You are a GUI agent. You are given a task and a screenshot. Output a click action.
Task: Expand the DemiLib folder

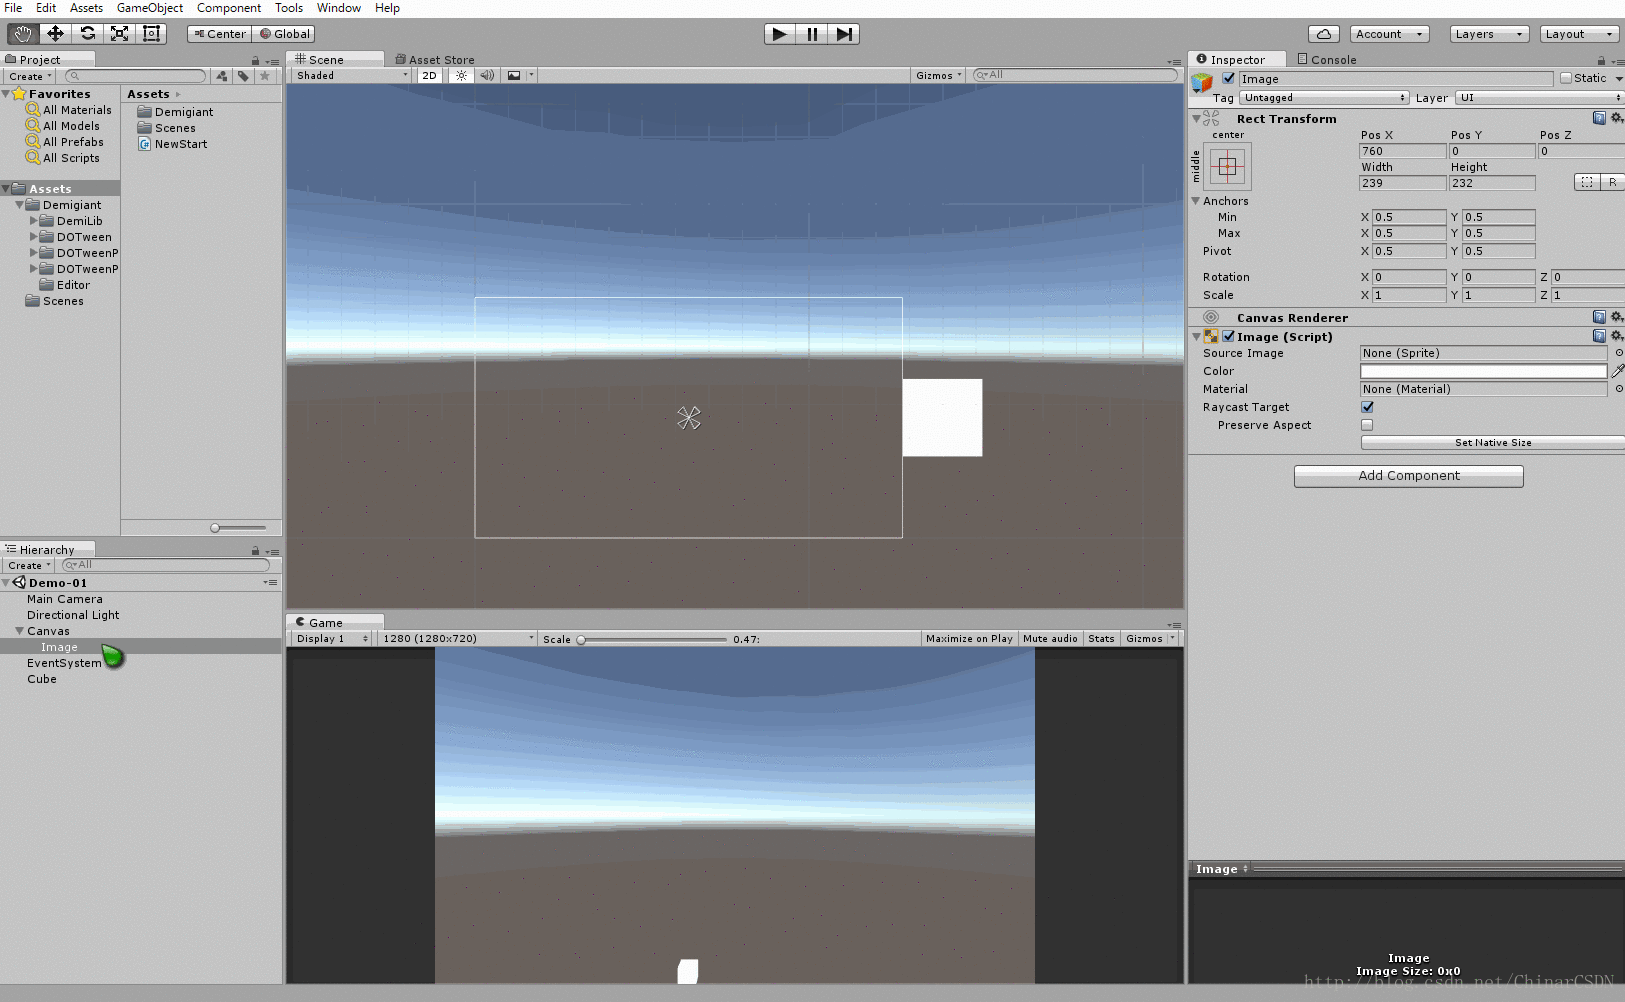pyautogui.click(x=33, y=221)
